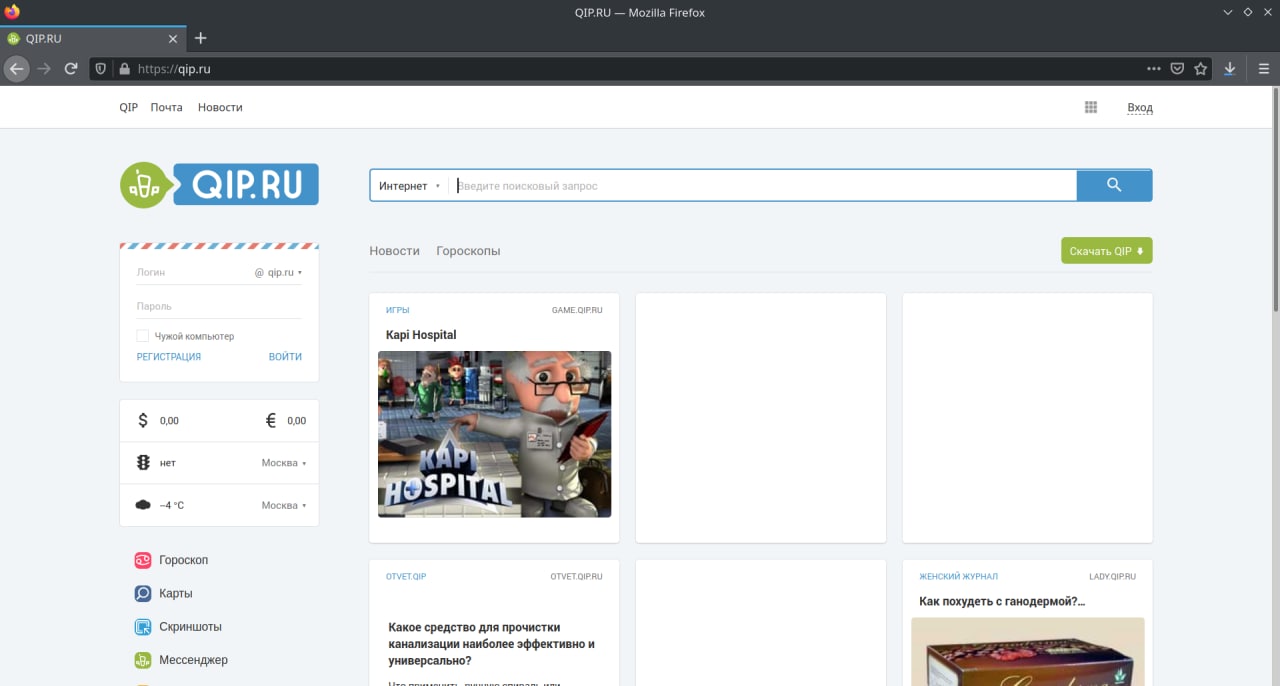The width and height of the screenshot is (1280, 686).
Task: Click the traffic light icon
Action: [x=143, y=463]
